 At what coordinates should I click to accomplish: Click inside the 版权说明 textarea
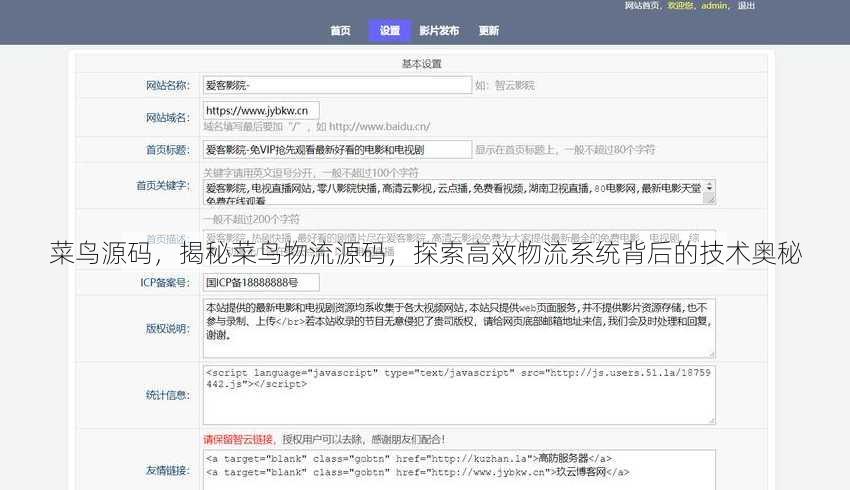459,328
